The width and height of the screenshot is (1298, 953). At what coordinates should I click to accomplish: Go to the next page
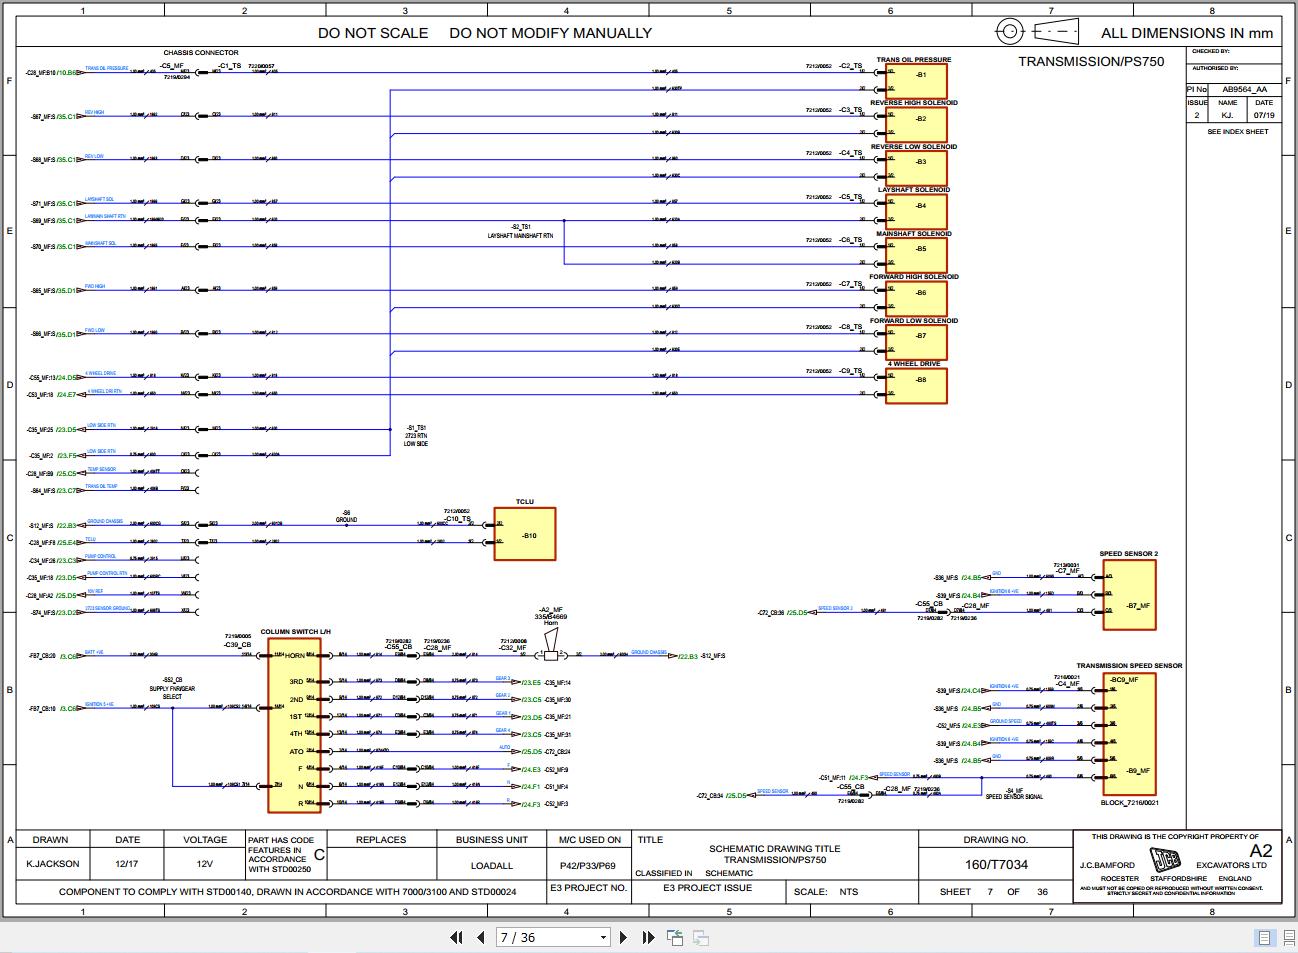624,937
